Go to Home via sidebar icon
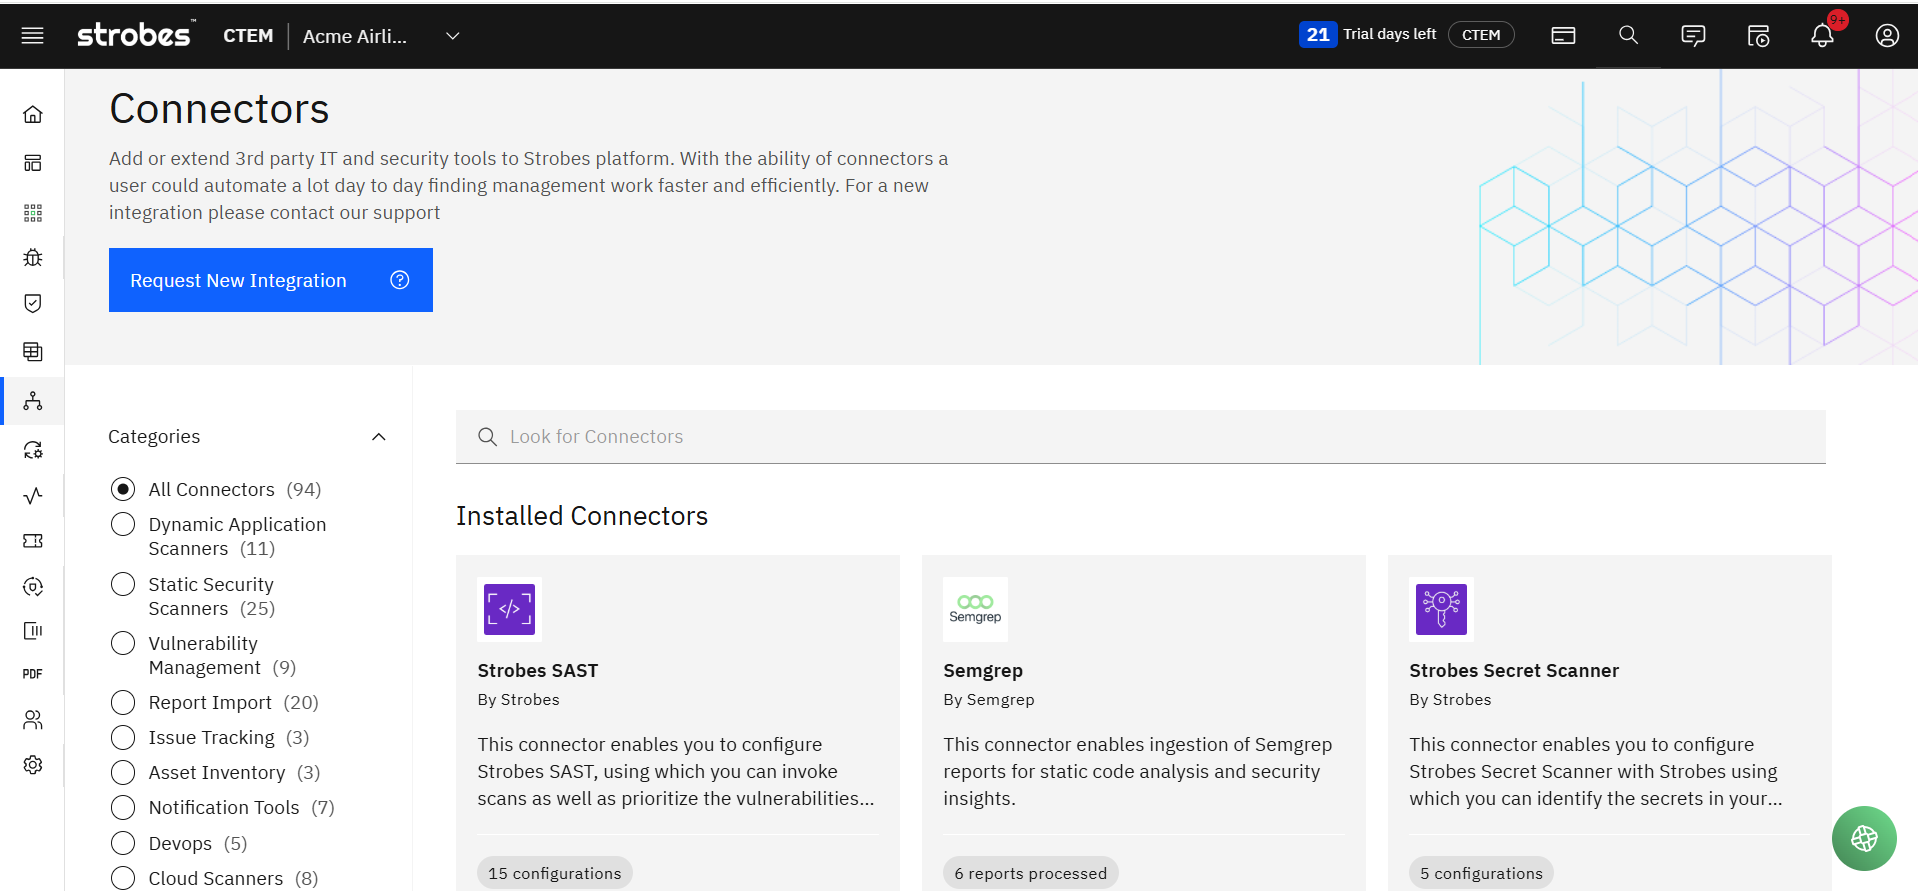Image resolution: width=1918 pixels, height=891 pixels. tap(33, 115)
